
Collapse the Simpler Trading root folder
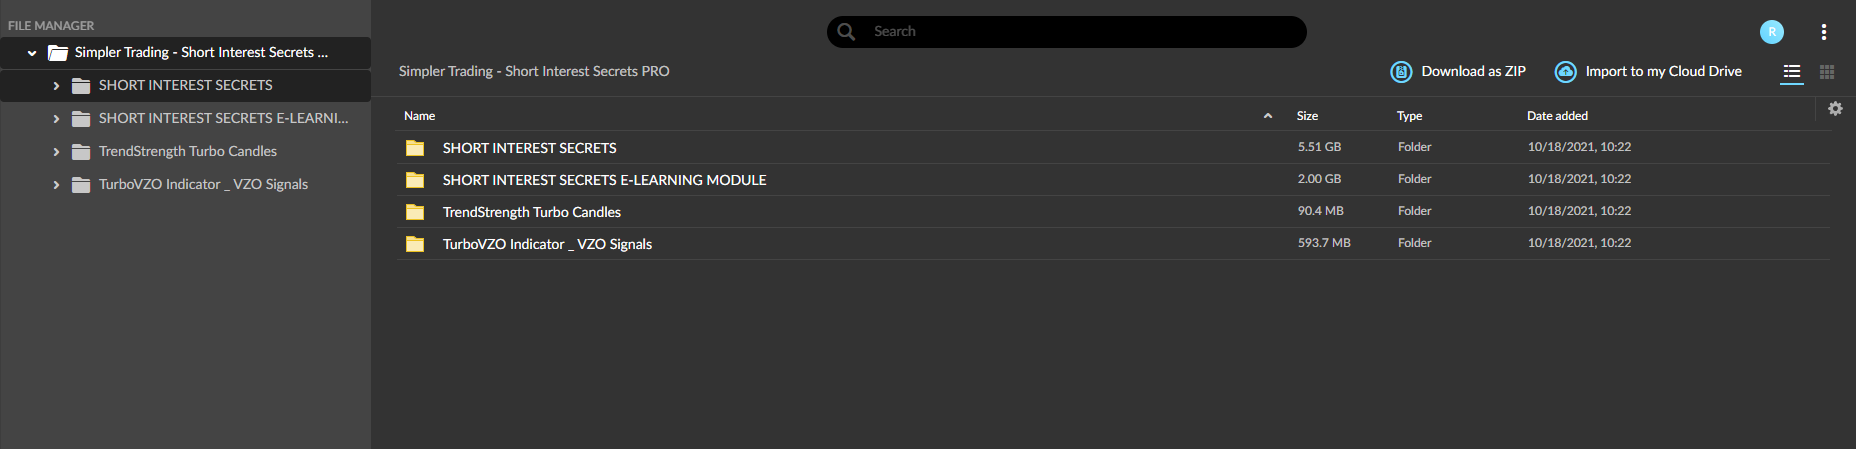click(x=32, y=53)
